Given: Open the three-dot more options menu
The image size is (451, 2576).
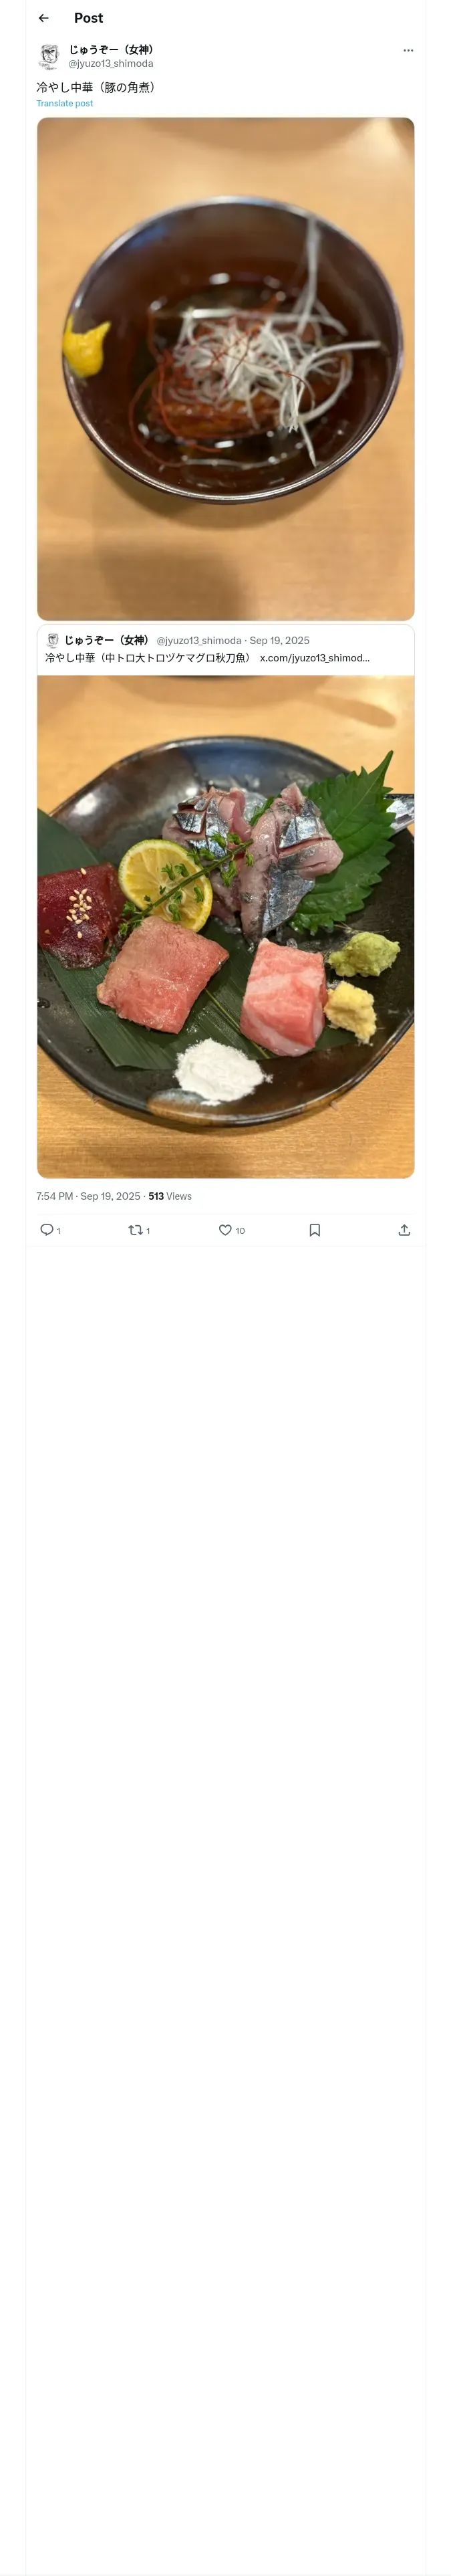Looking at the screenshot, I should coord(408,50).
